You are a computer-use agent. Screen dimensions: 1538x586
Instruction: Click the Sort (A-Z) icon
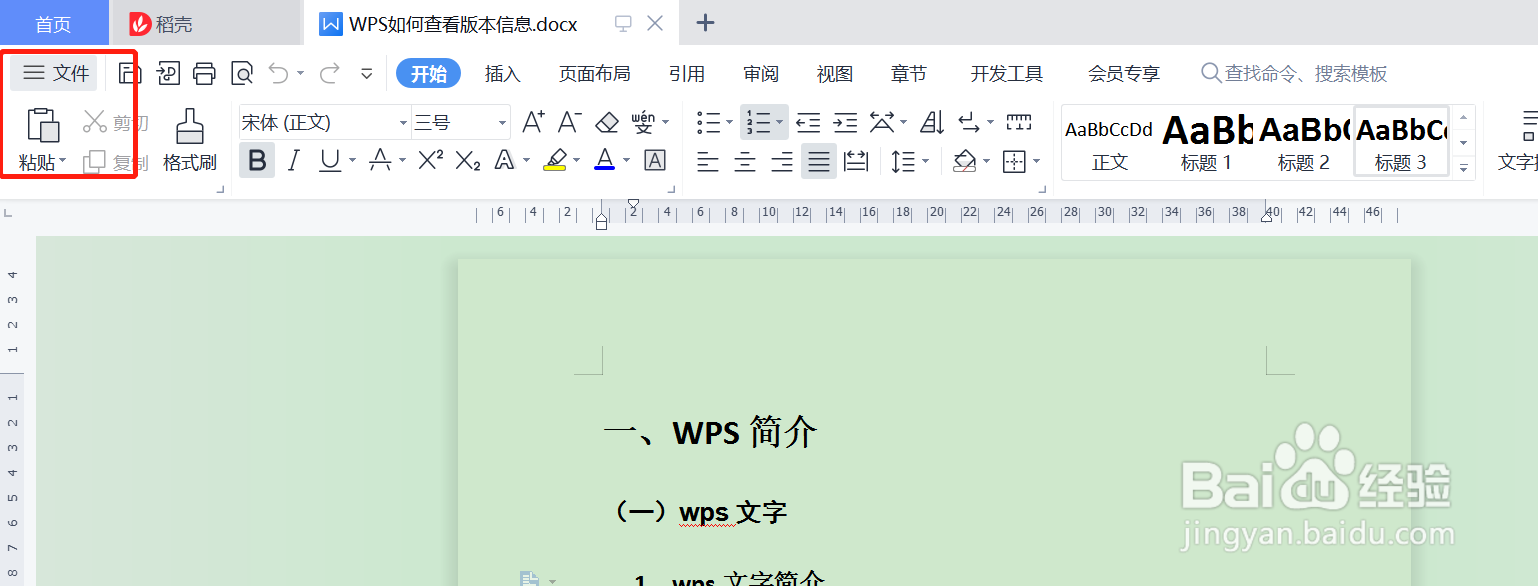pos(932,122)
